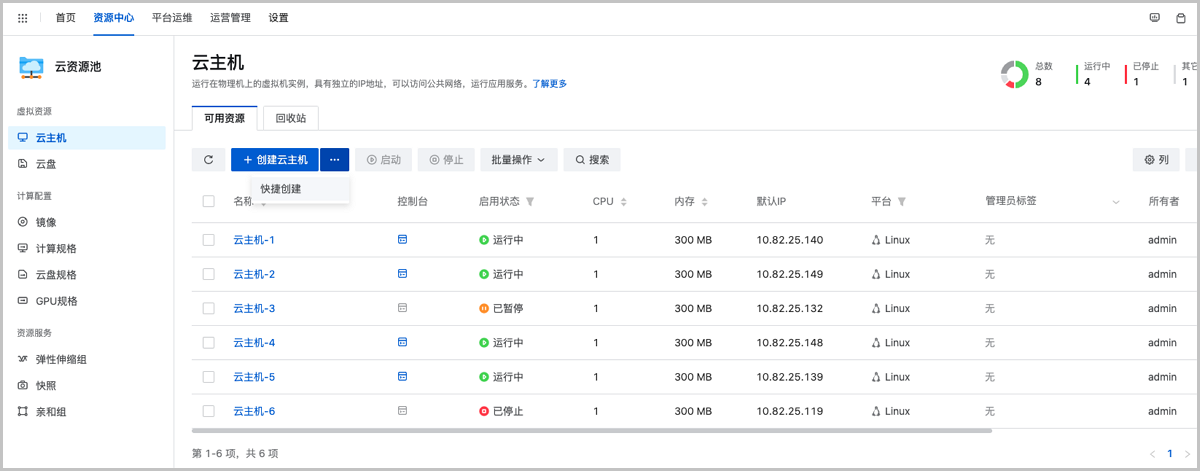Check the box for 云主机-2

tap(209, 274)
